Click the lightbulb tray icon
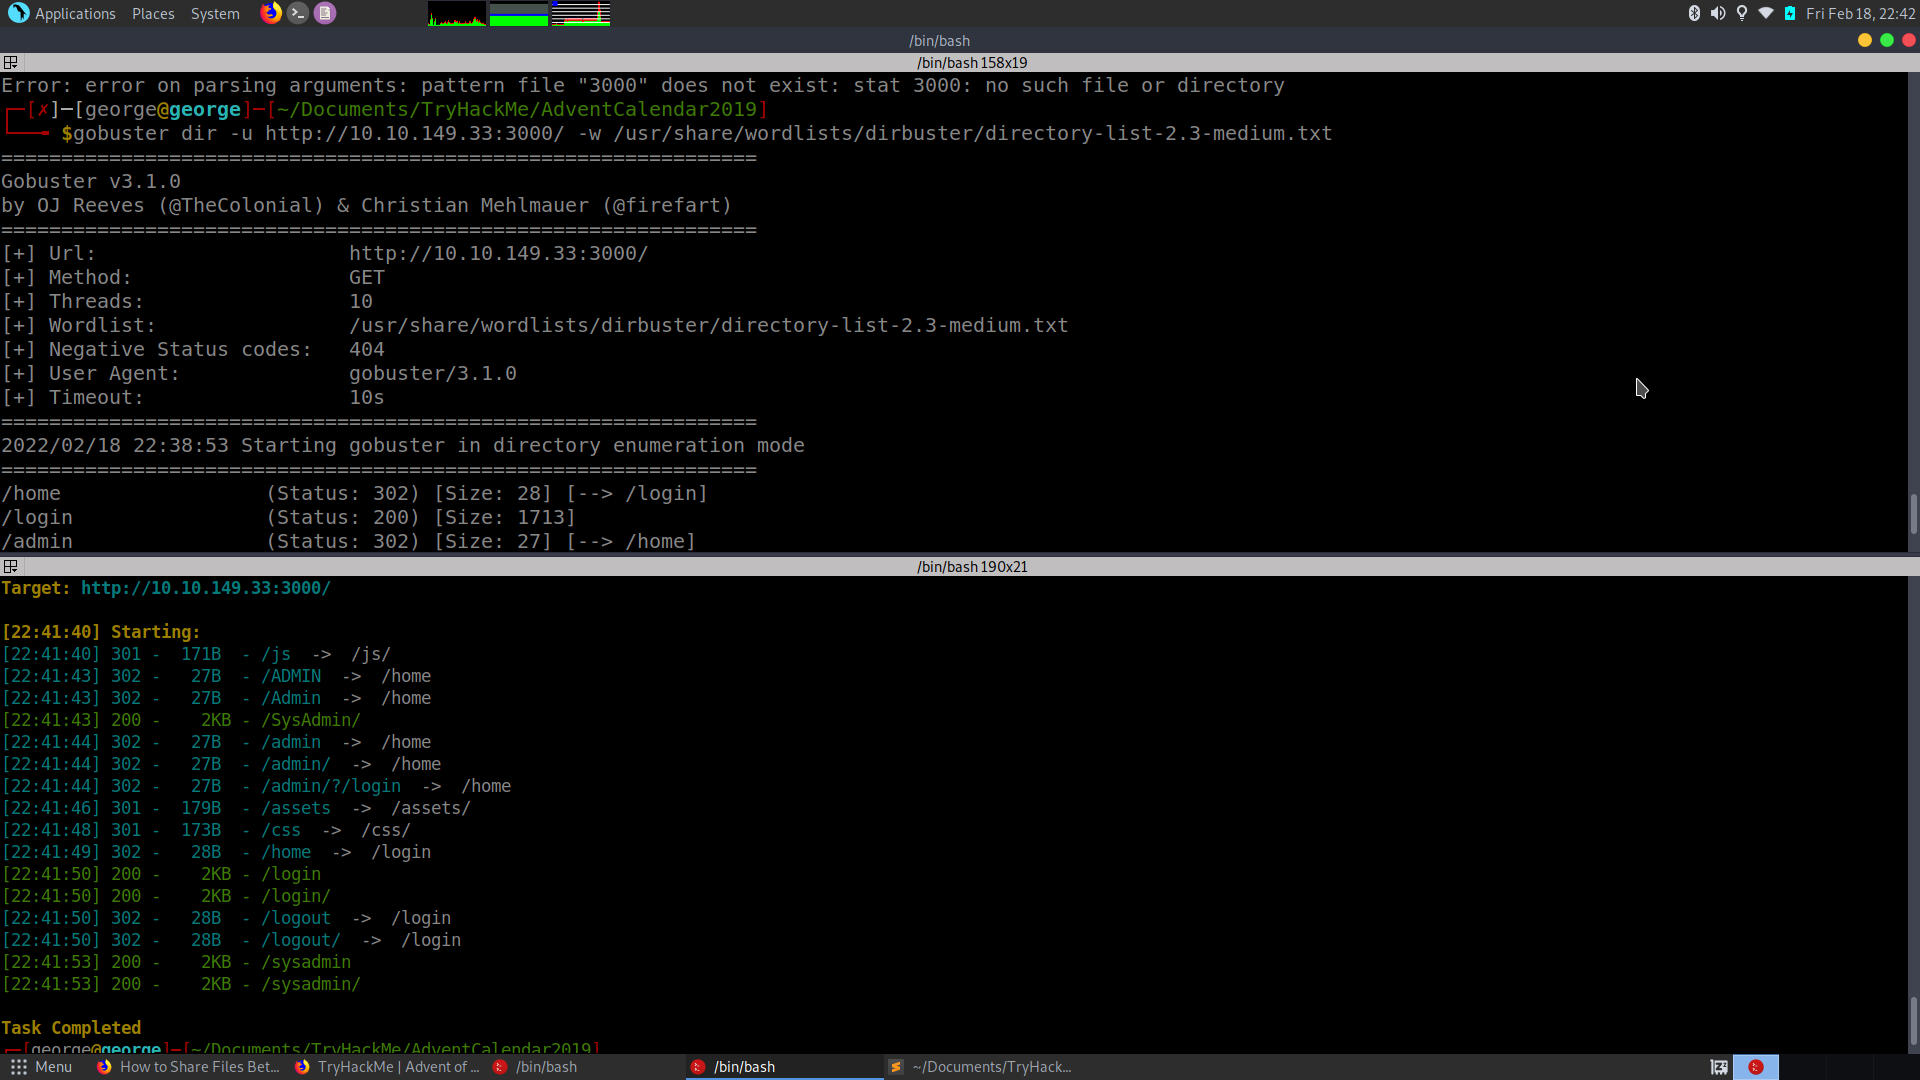The image size is (1920, 1080). (1742, 13)
